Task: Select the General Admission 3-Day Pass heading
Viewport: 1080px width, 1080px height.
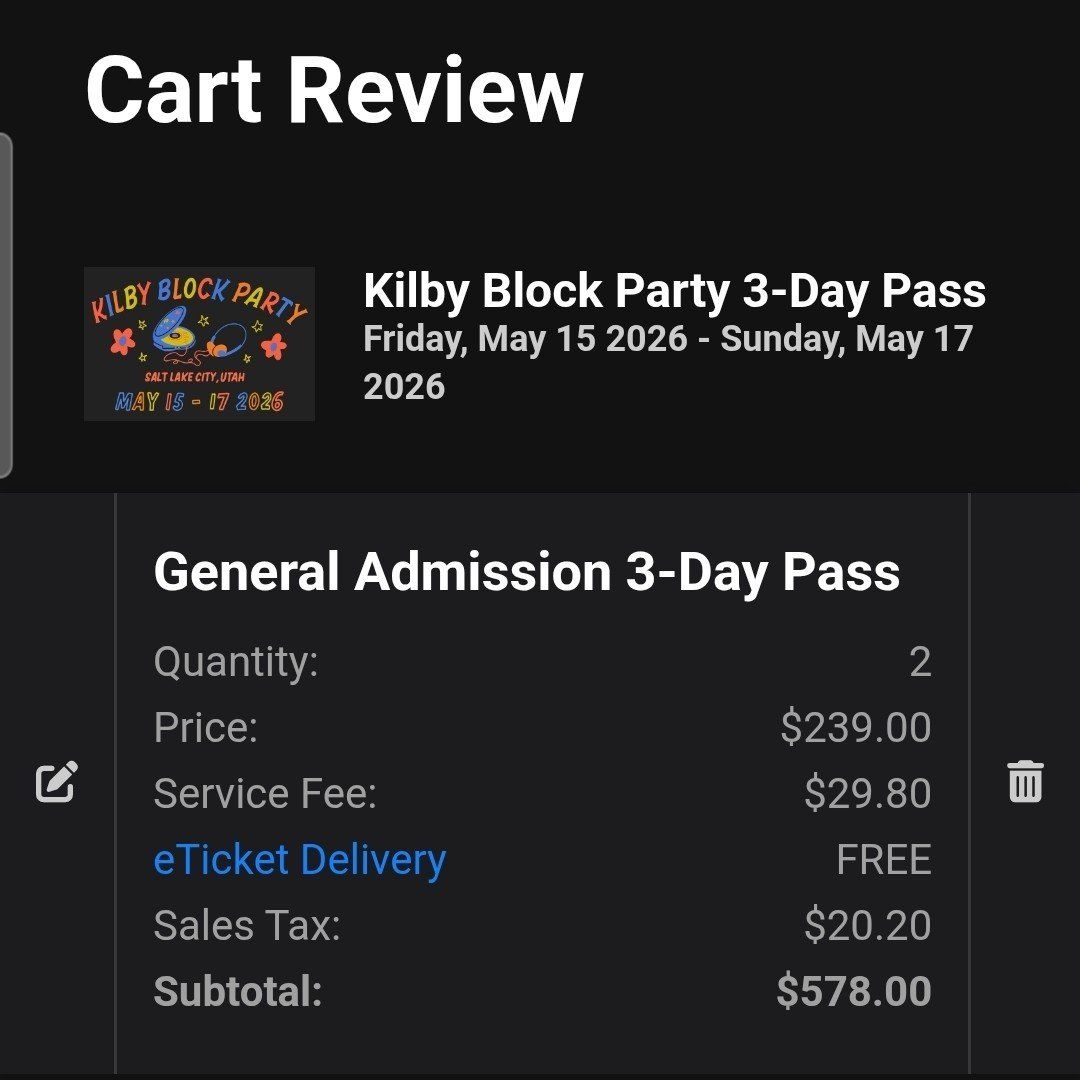Action: click(528, 572)
